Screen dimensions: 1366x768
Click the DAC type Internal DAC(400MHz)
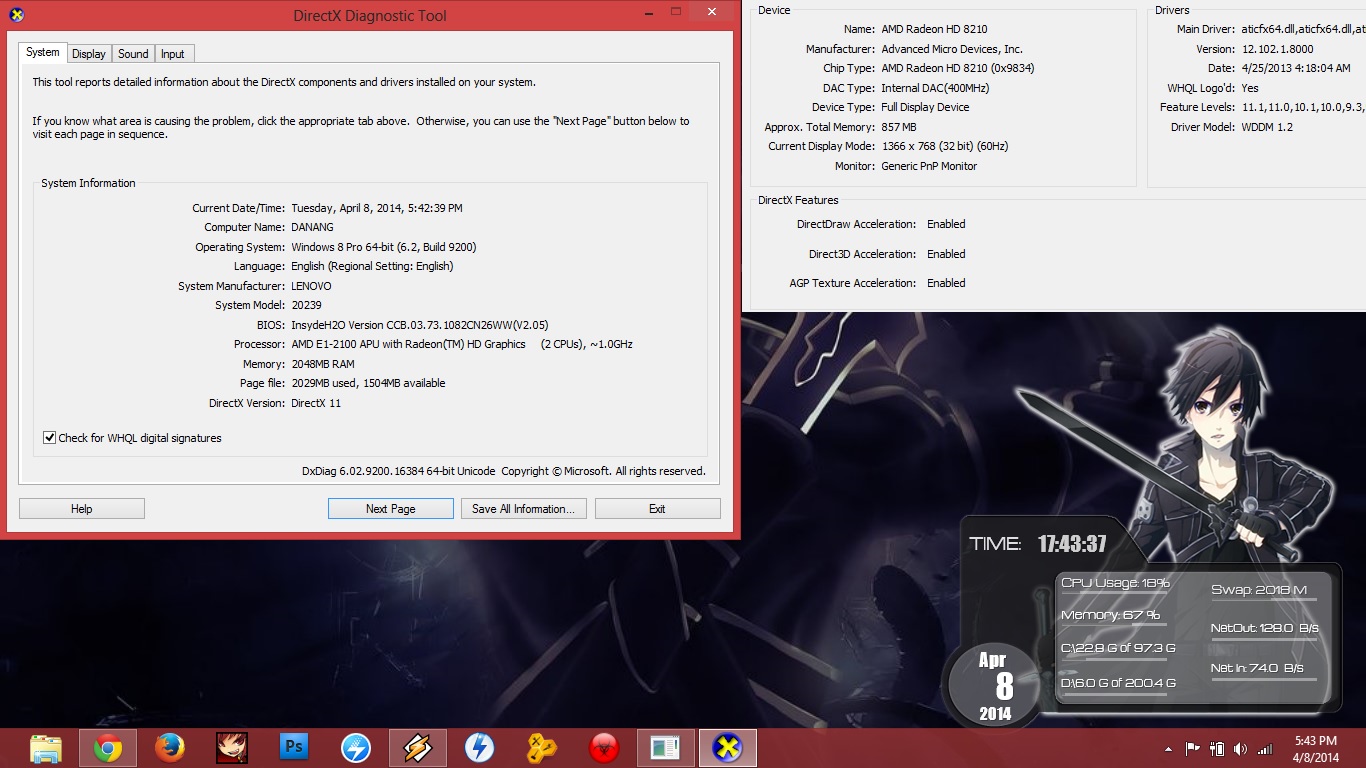point(937,88)
